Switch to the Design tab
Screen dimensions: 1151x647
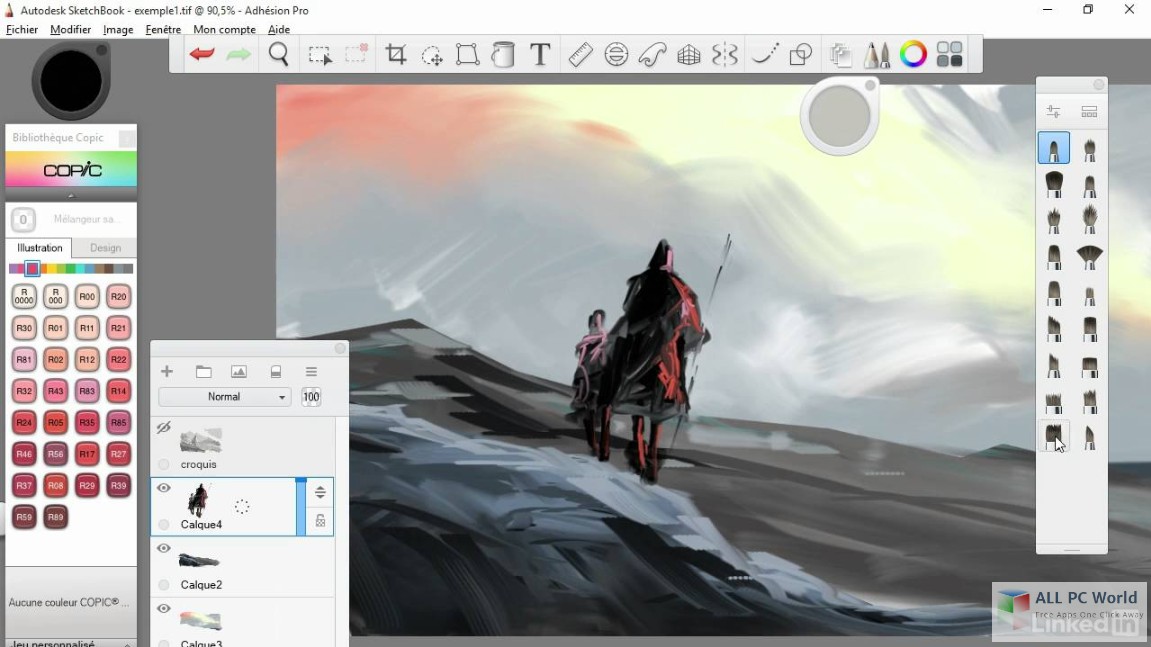click(105, 247)
